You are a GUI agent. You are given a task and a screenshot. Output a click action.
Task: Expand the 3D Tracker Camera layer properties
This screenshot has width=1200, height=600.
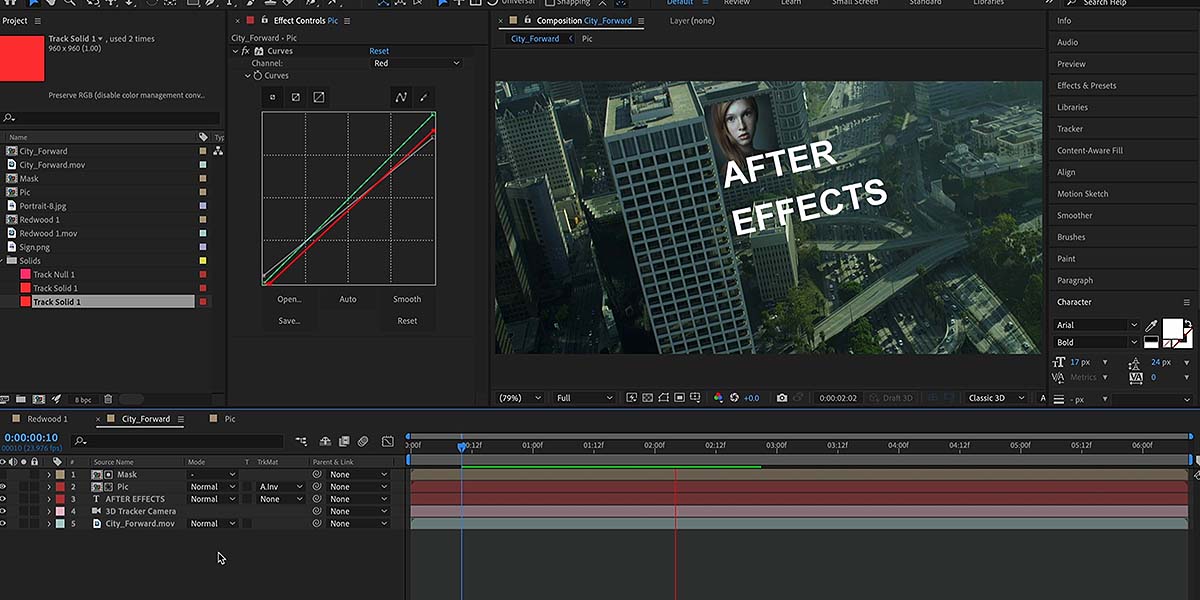pos(49,511)
